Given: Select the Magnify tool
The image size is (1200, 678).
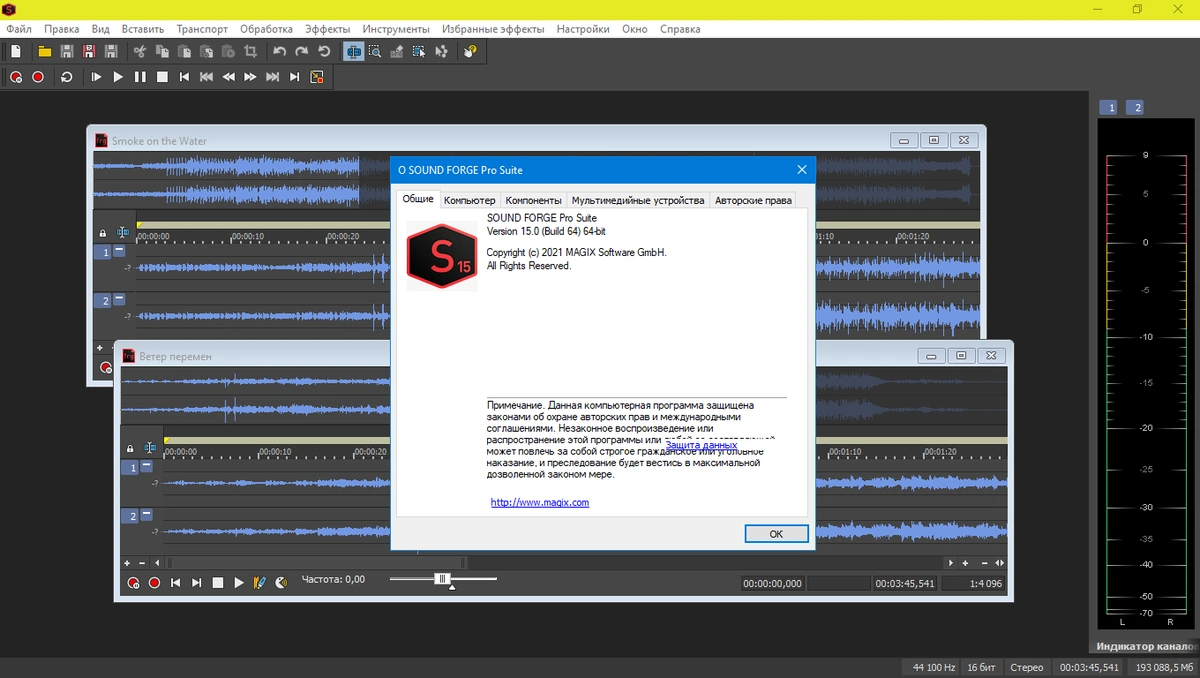Looking at the screenshot, I should coord(375,51).
